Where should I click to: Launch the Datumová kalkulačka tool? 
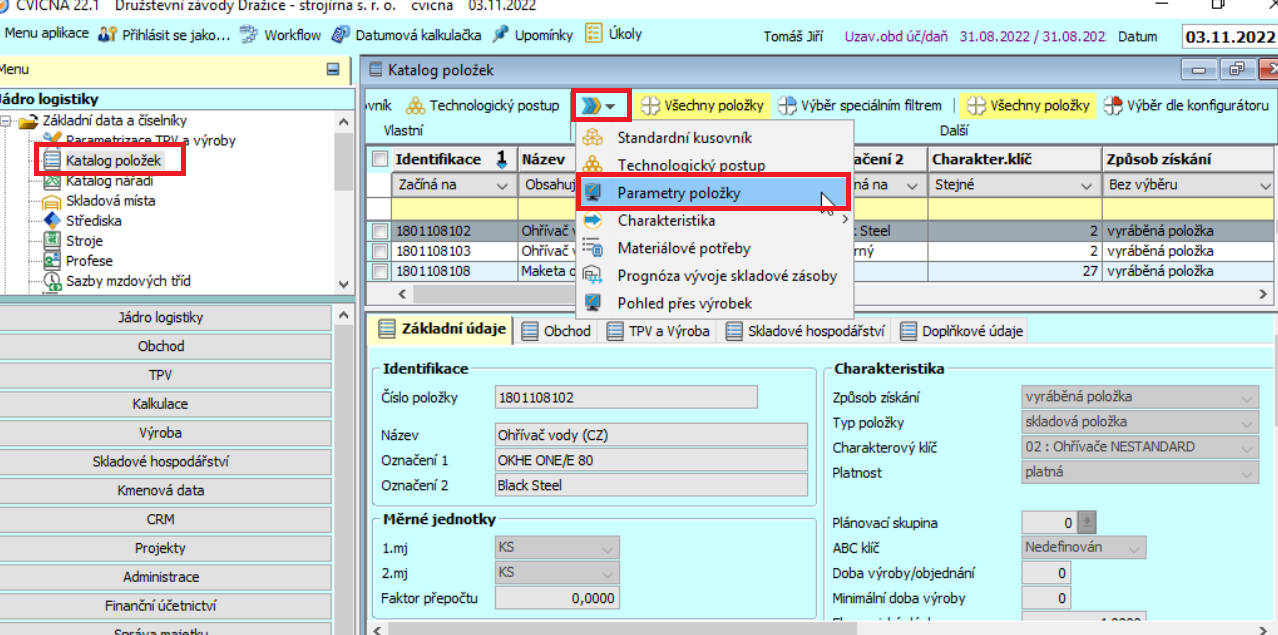coord(340,35)
